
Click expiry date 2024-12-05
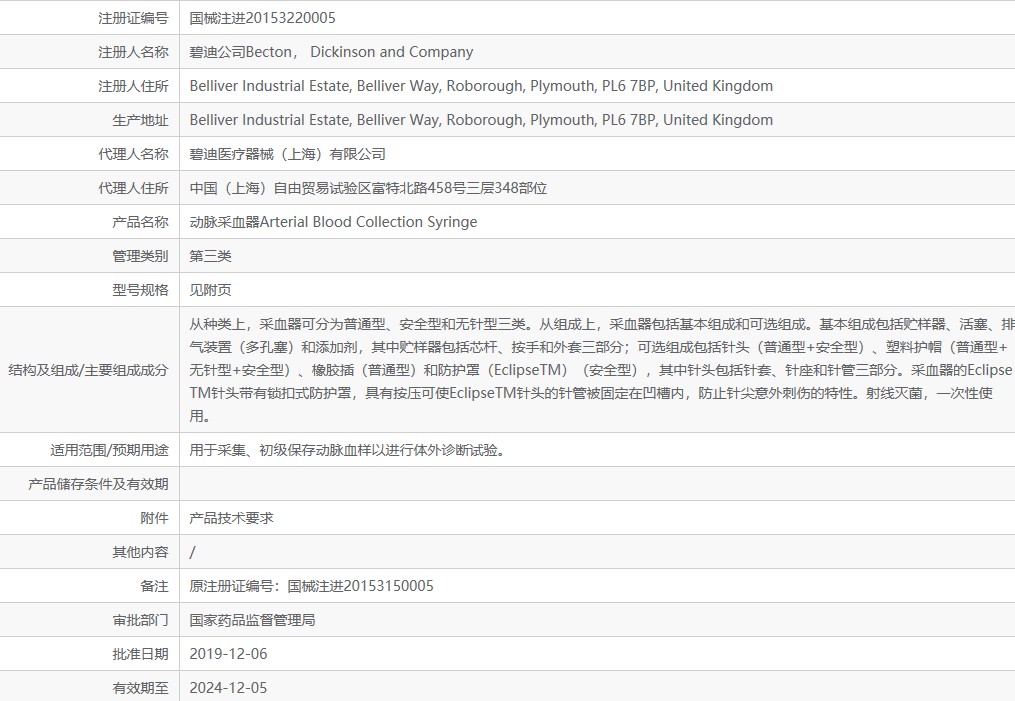coord(229,688)
